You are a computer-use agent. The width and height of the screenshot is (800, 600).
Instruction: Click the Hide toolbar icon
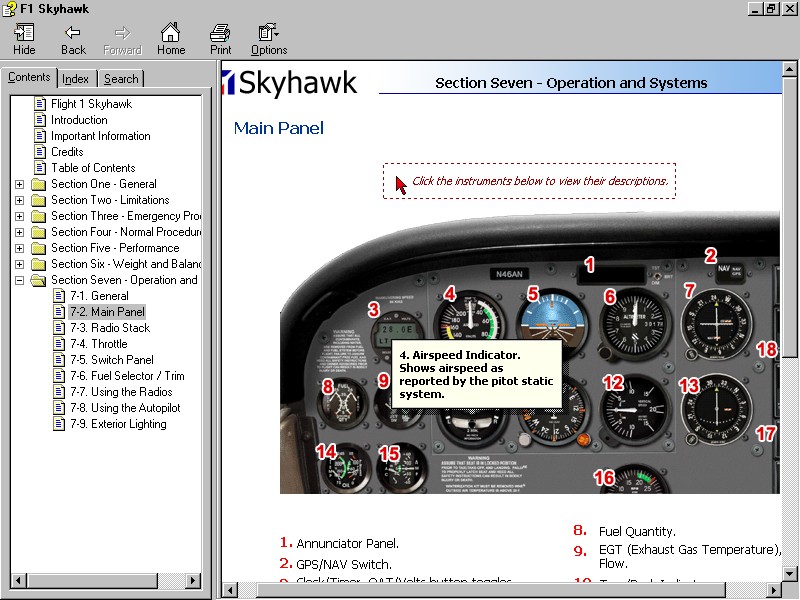click(x=24, y=39)
